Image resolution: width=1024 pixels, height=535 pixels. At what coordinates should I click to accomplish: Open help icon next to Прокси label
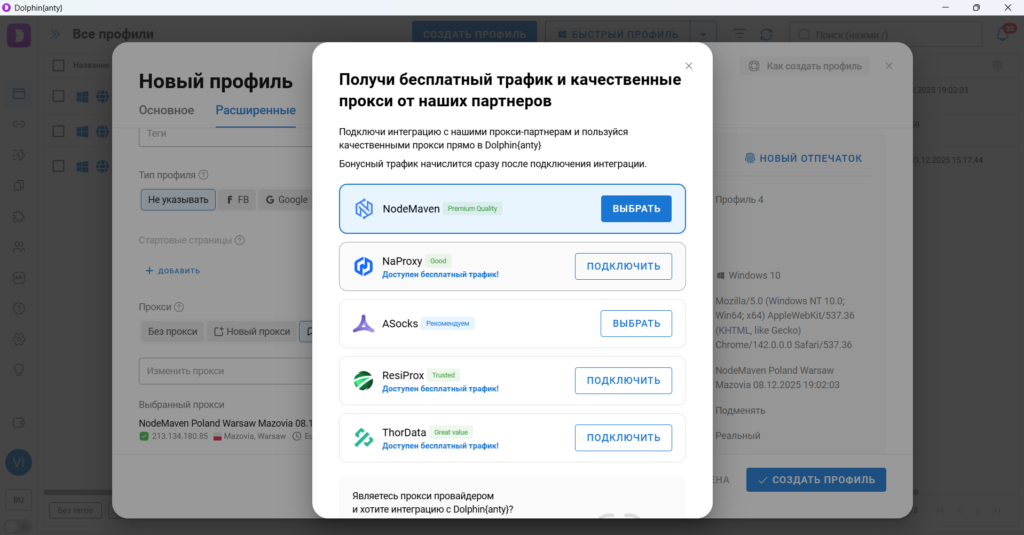tap(179, 307)
